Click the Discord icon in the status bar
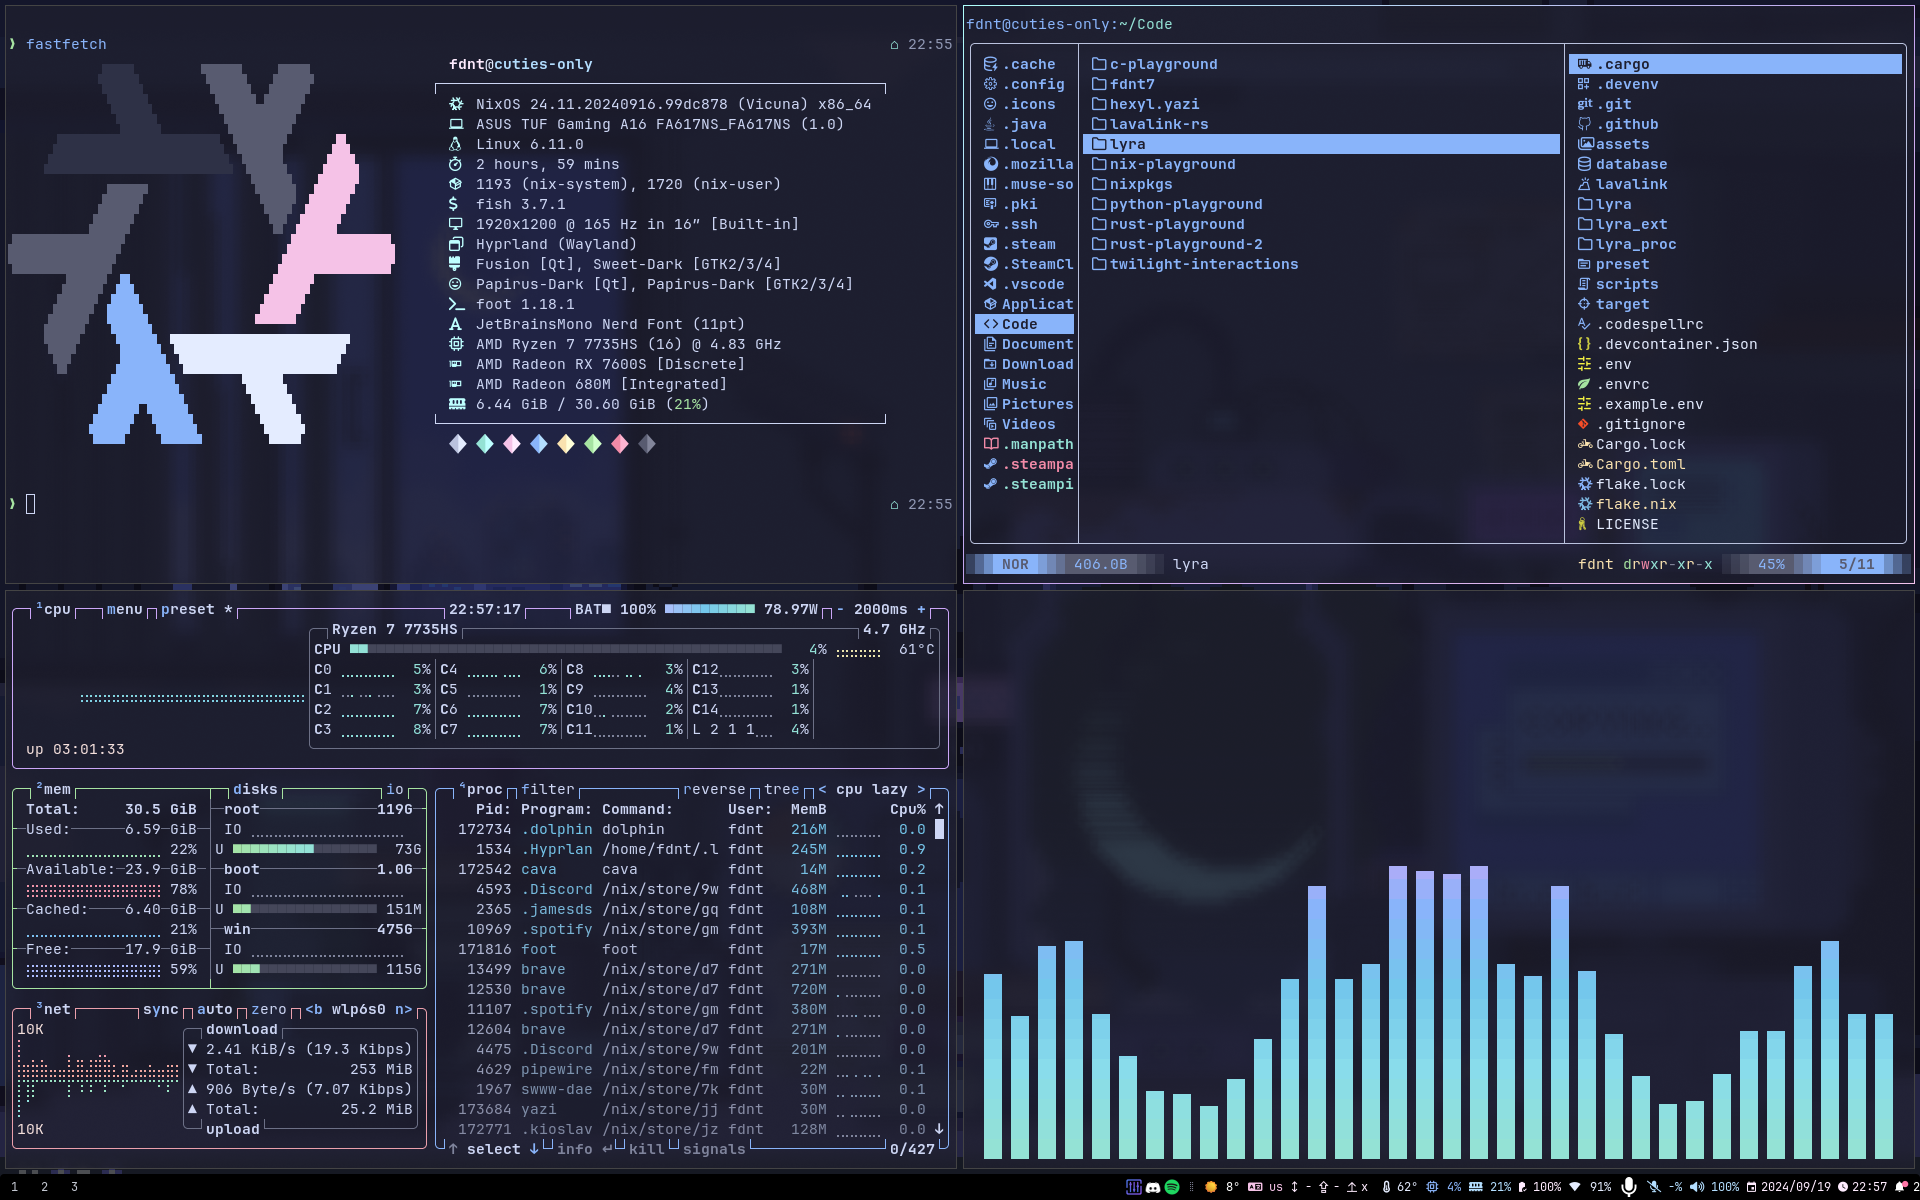1920x1200 pixels. [1152, 1187]
